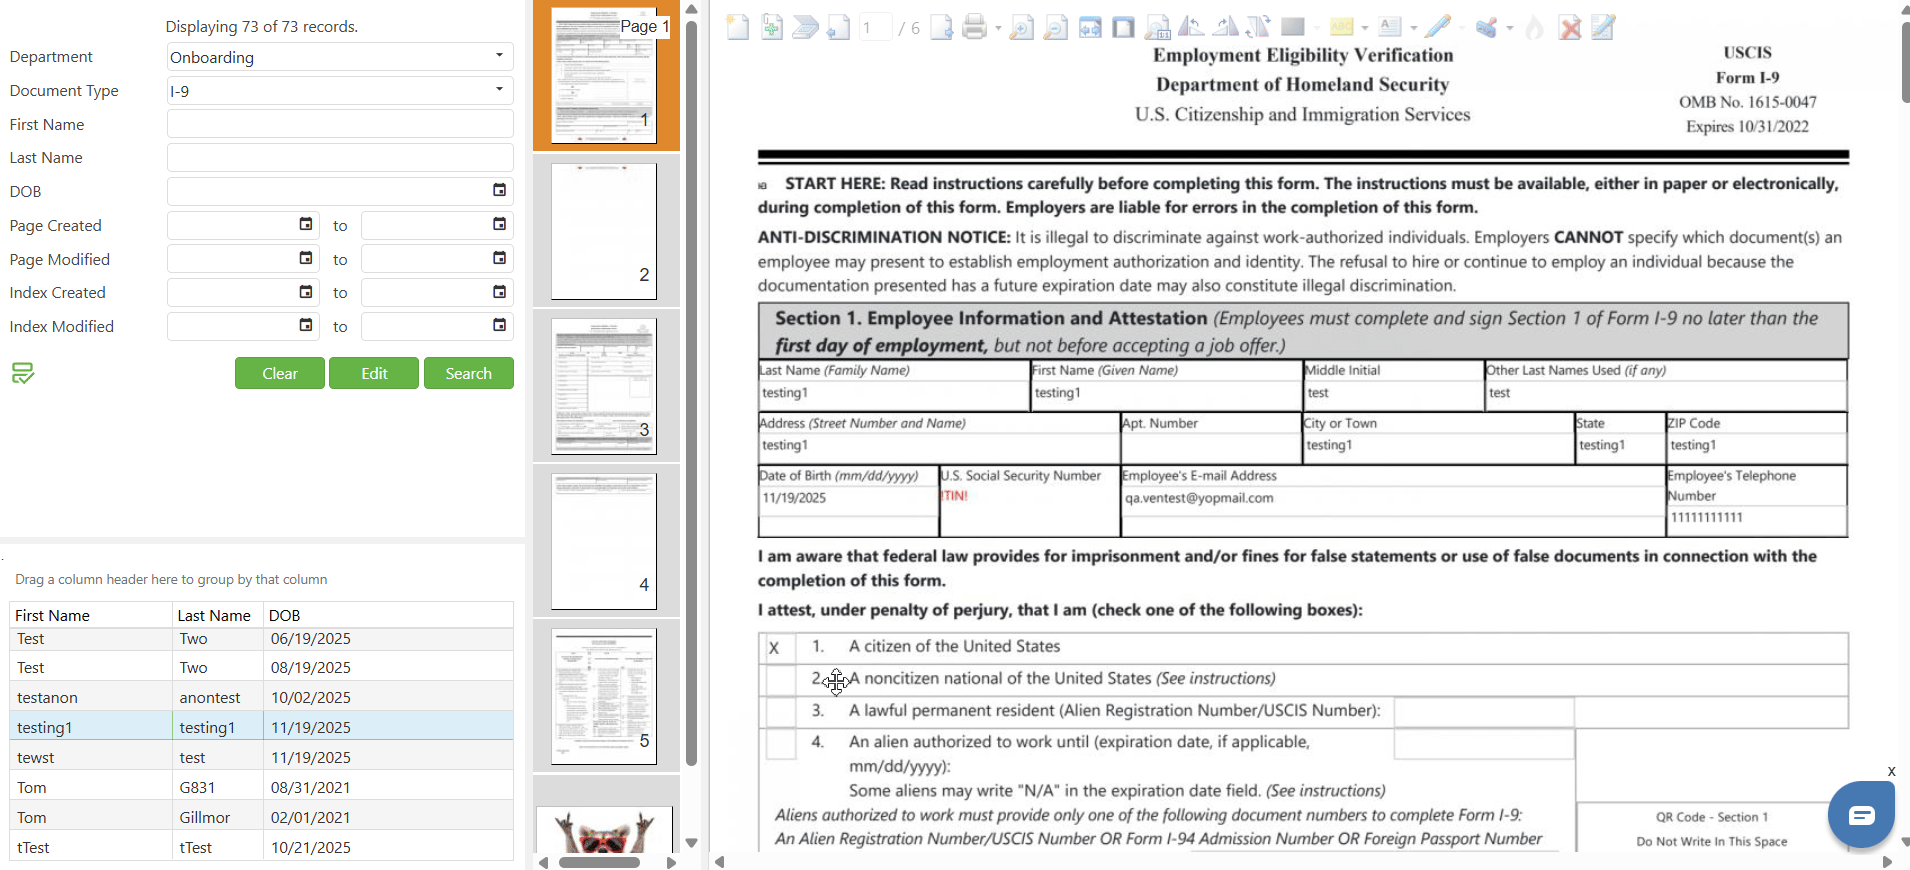Open Page Modified end date calendar
Viewport: 1910px width, 870px height.
click(x=499, y=258)
